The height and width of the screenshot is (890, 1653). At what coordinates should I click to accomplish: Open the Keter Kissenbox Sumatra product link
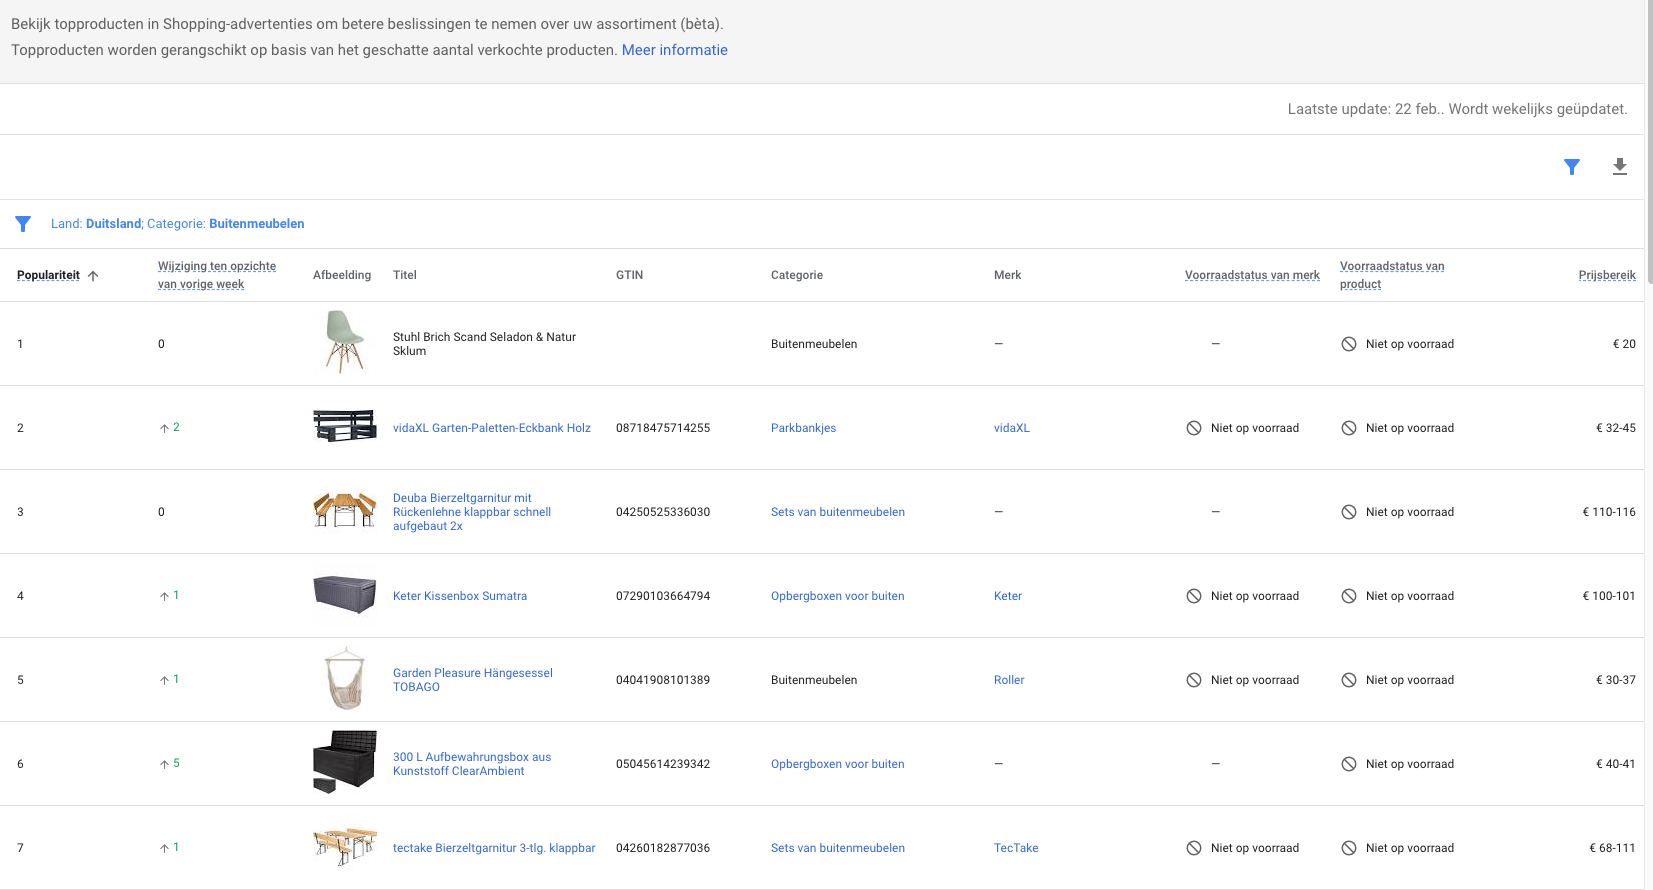459,596
